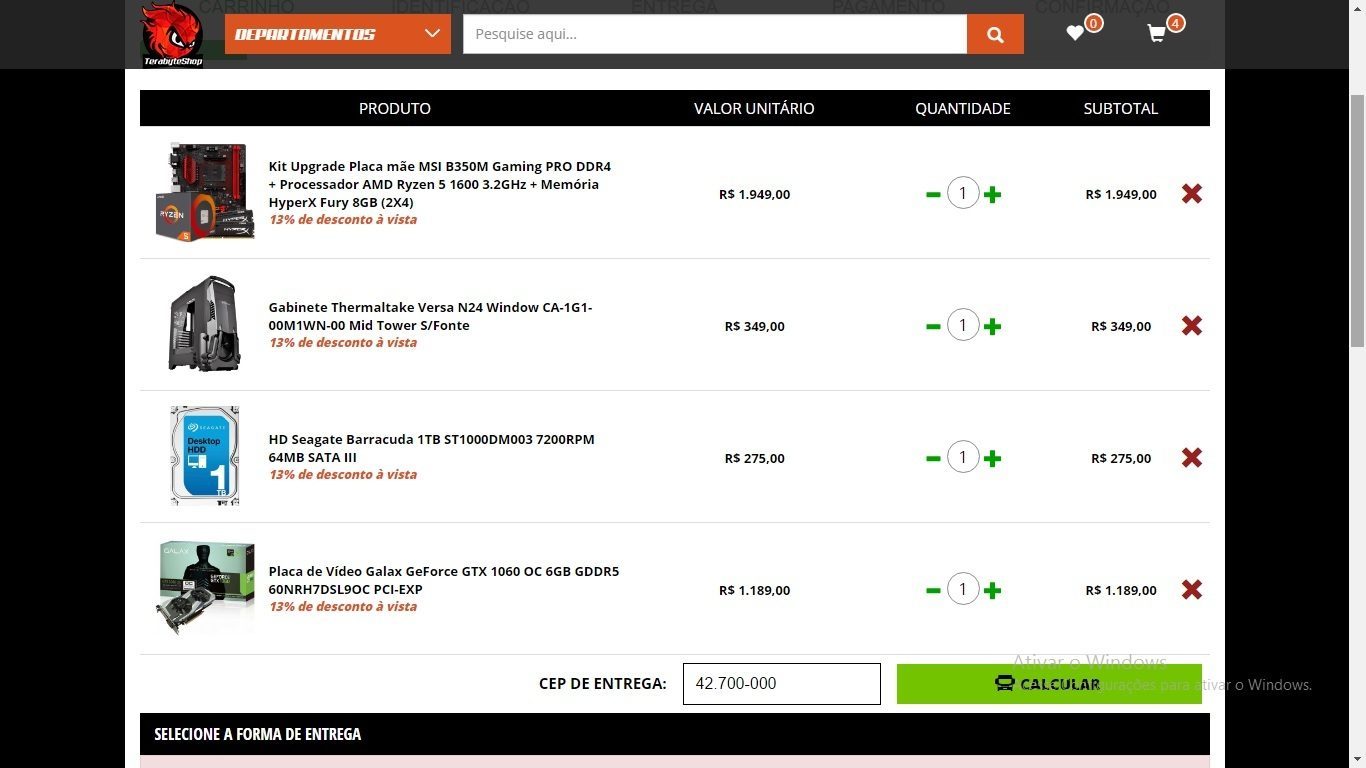Image resolution: width=1366 pixels, height=768 pixels.
Task: Increase quantity of the MSI B350M kit
Action: point(992,194)
